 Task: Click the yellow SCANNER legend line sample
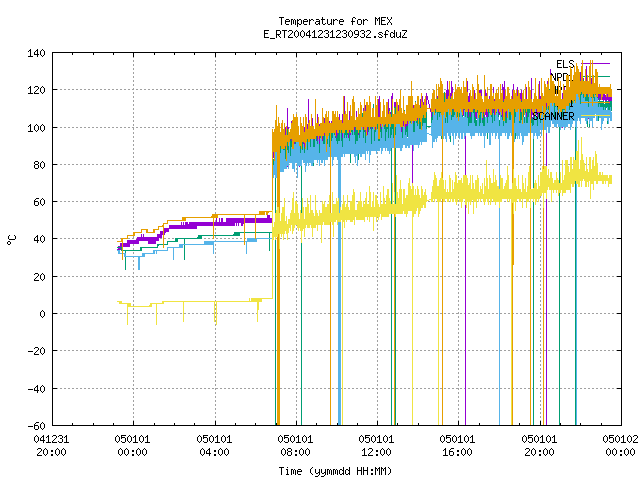[x=596, y=116]
